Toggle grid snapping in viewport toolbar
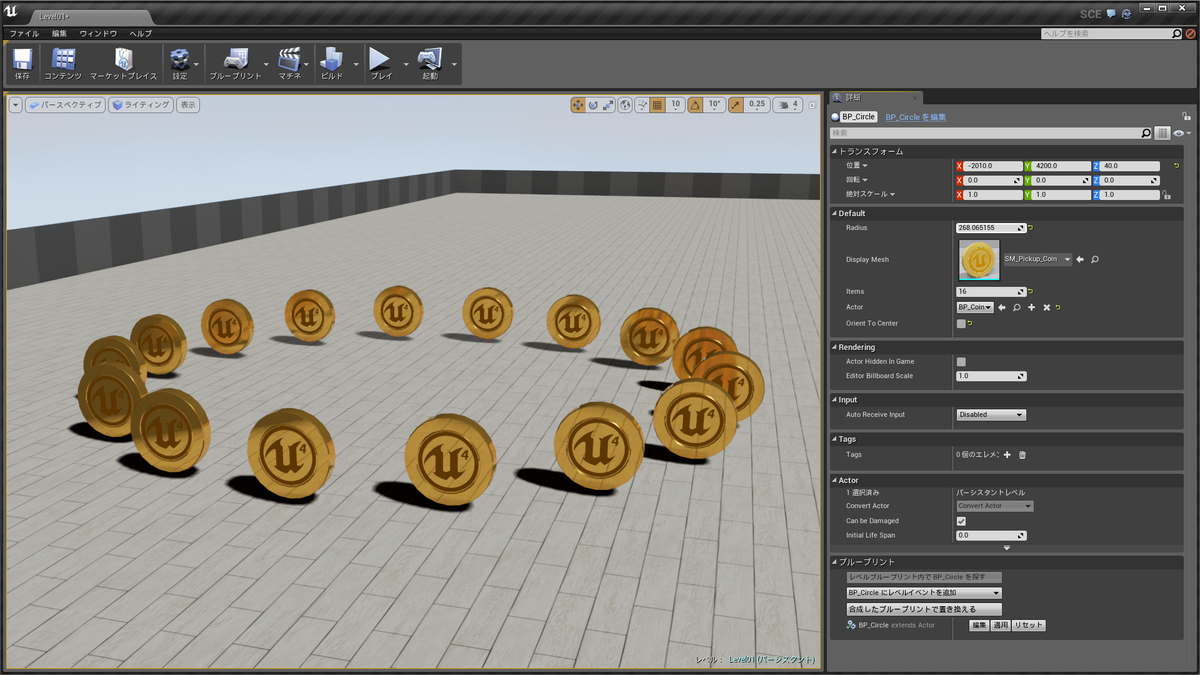This screenshot has width=1200, height=675. coord(657,104)
